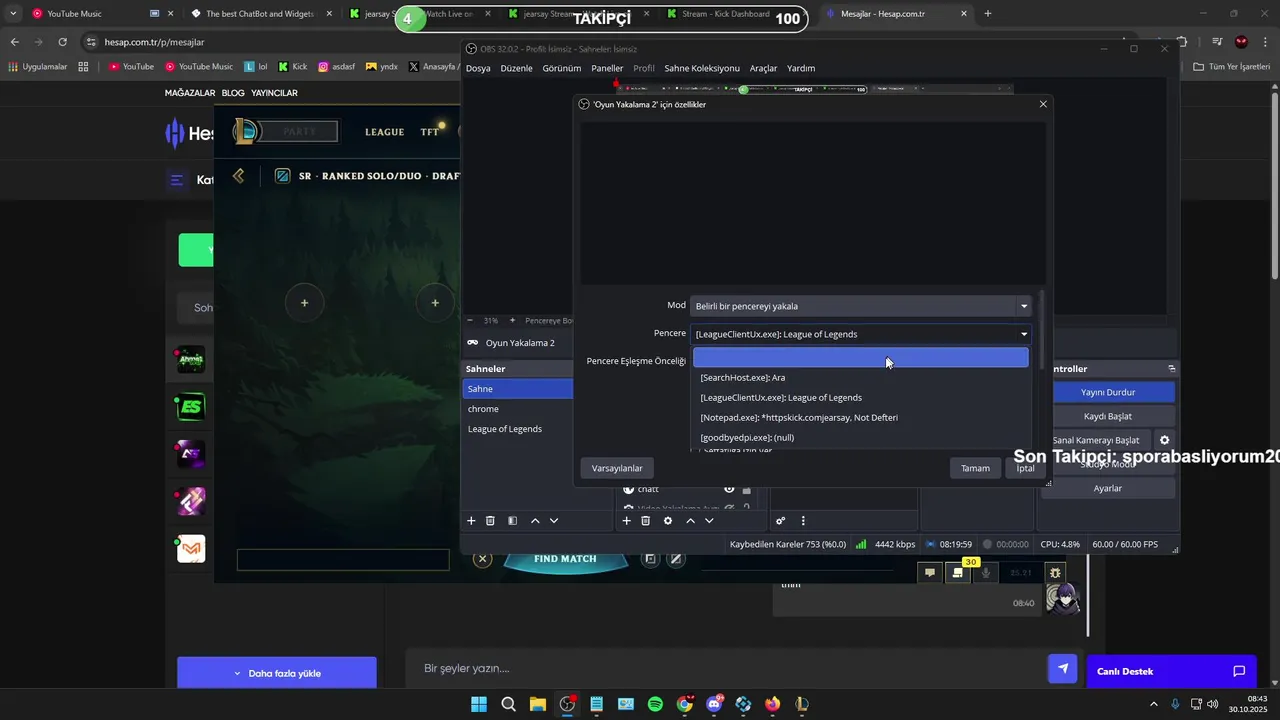Image resolution: width=1280 pixels, height=720 pixels.
Task: Move scene down with arrow under Sahneler
Action: tap(554, 521)
